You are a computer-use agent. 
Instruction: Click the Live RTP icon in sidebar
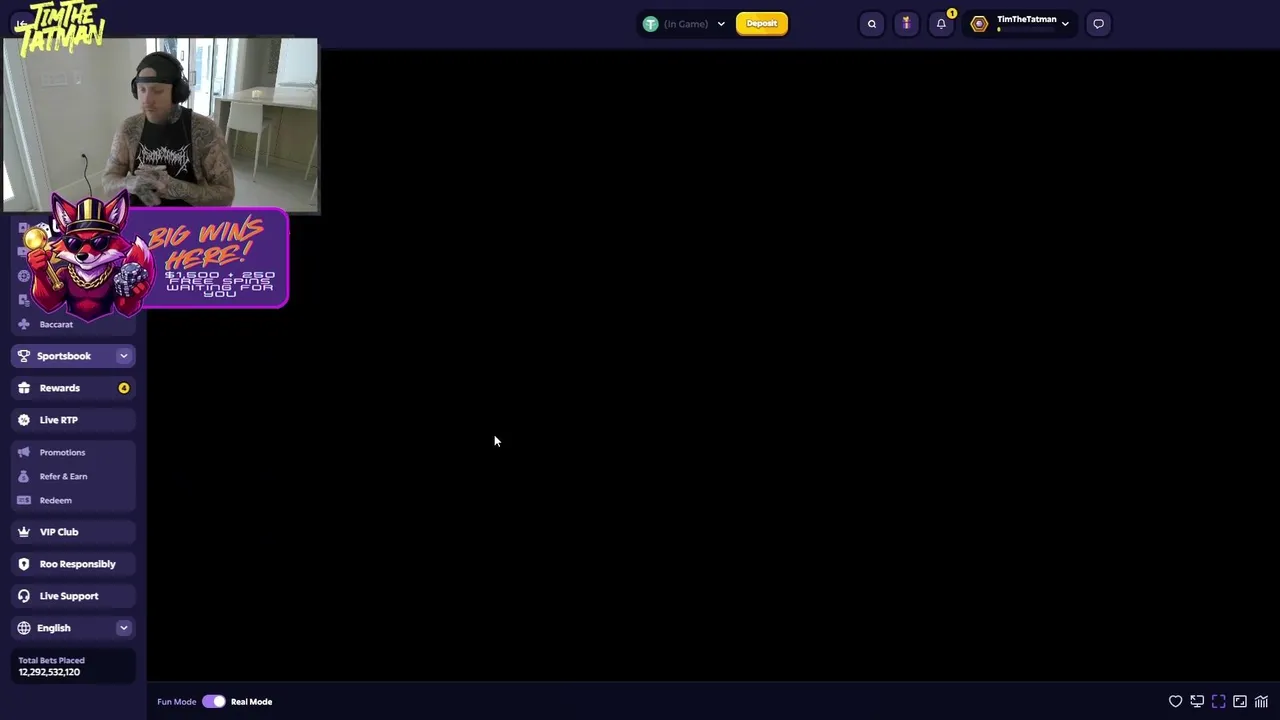tap(24, 420)
